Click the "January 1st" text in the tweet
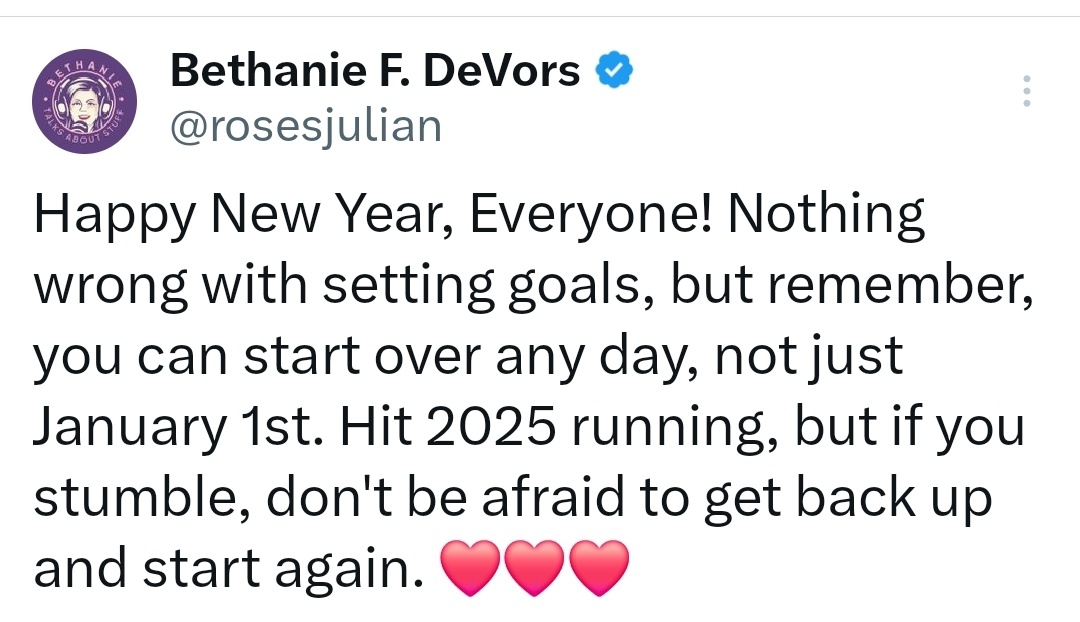The image size is (1080, 622). coord(177,427)
